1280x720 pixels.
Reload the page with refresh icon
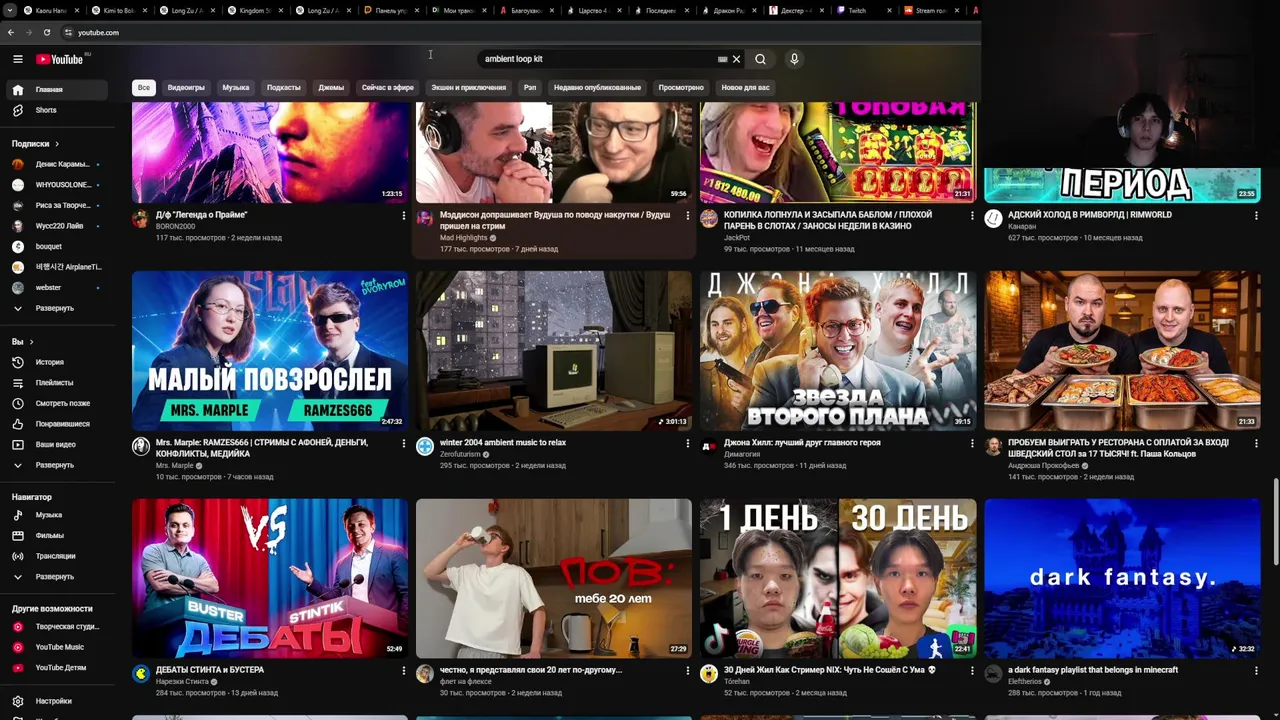pyautogui.click(x=46, y=32)
